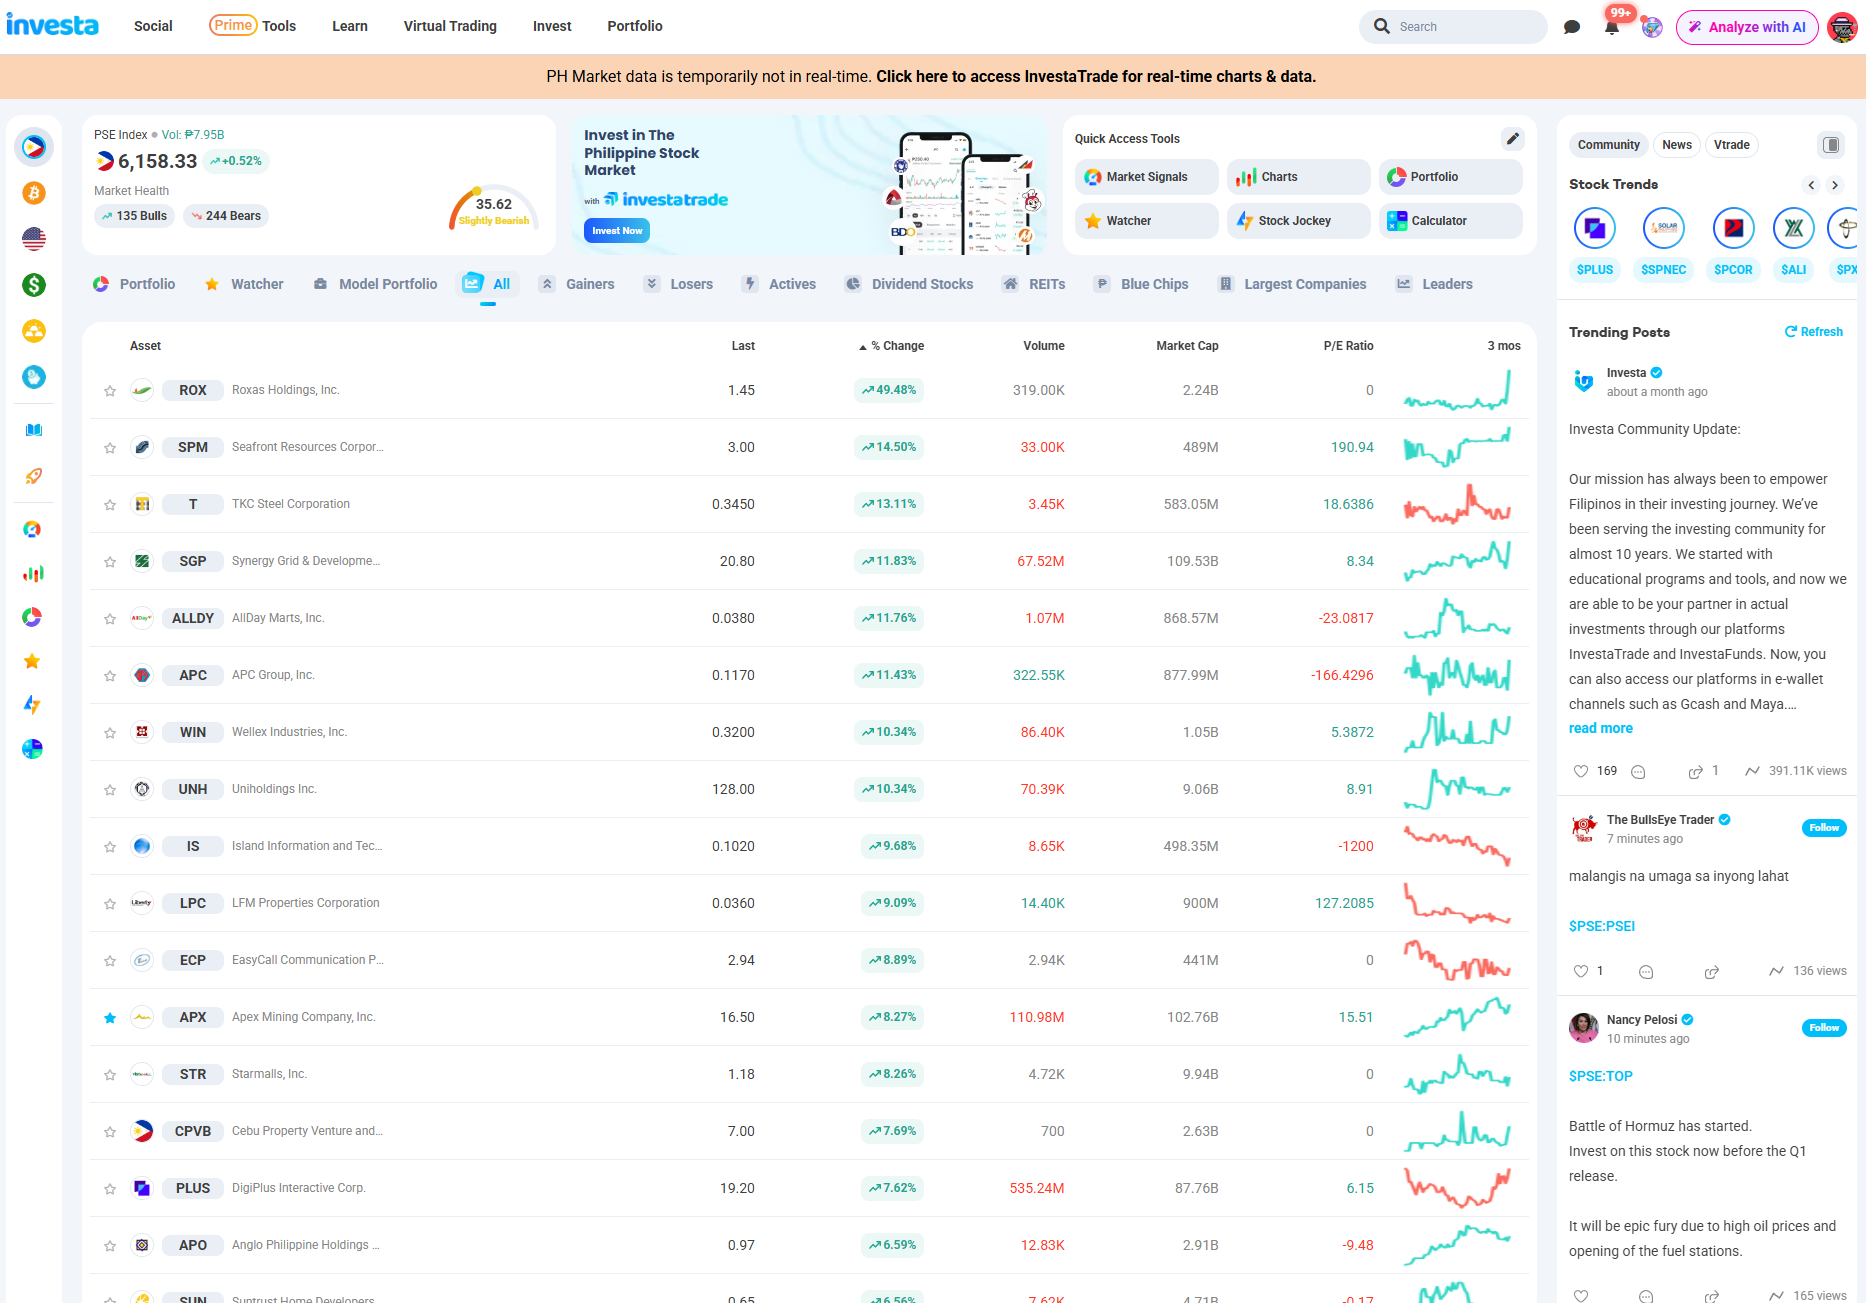The height and width of the screenshot is (1303, 1866).
Task: Open the PSE play-logo sidebar icon
Action: [34, 147]
